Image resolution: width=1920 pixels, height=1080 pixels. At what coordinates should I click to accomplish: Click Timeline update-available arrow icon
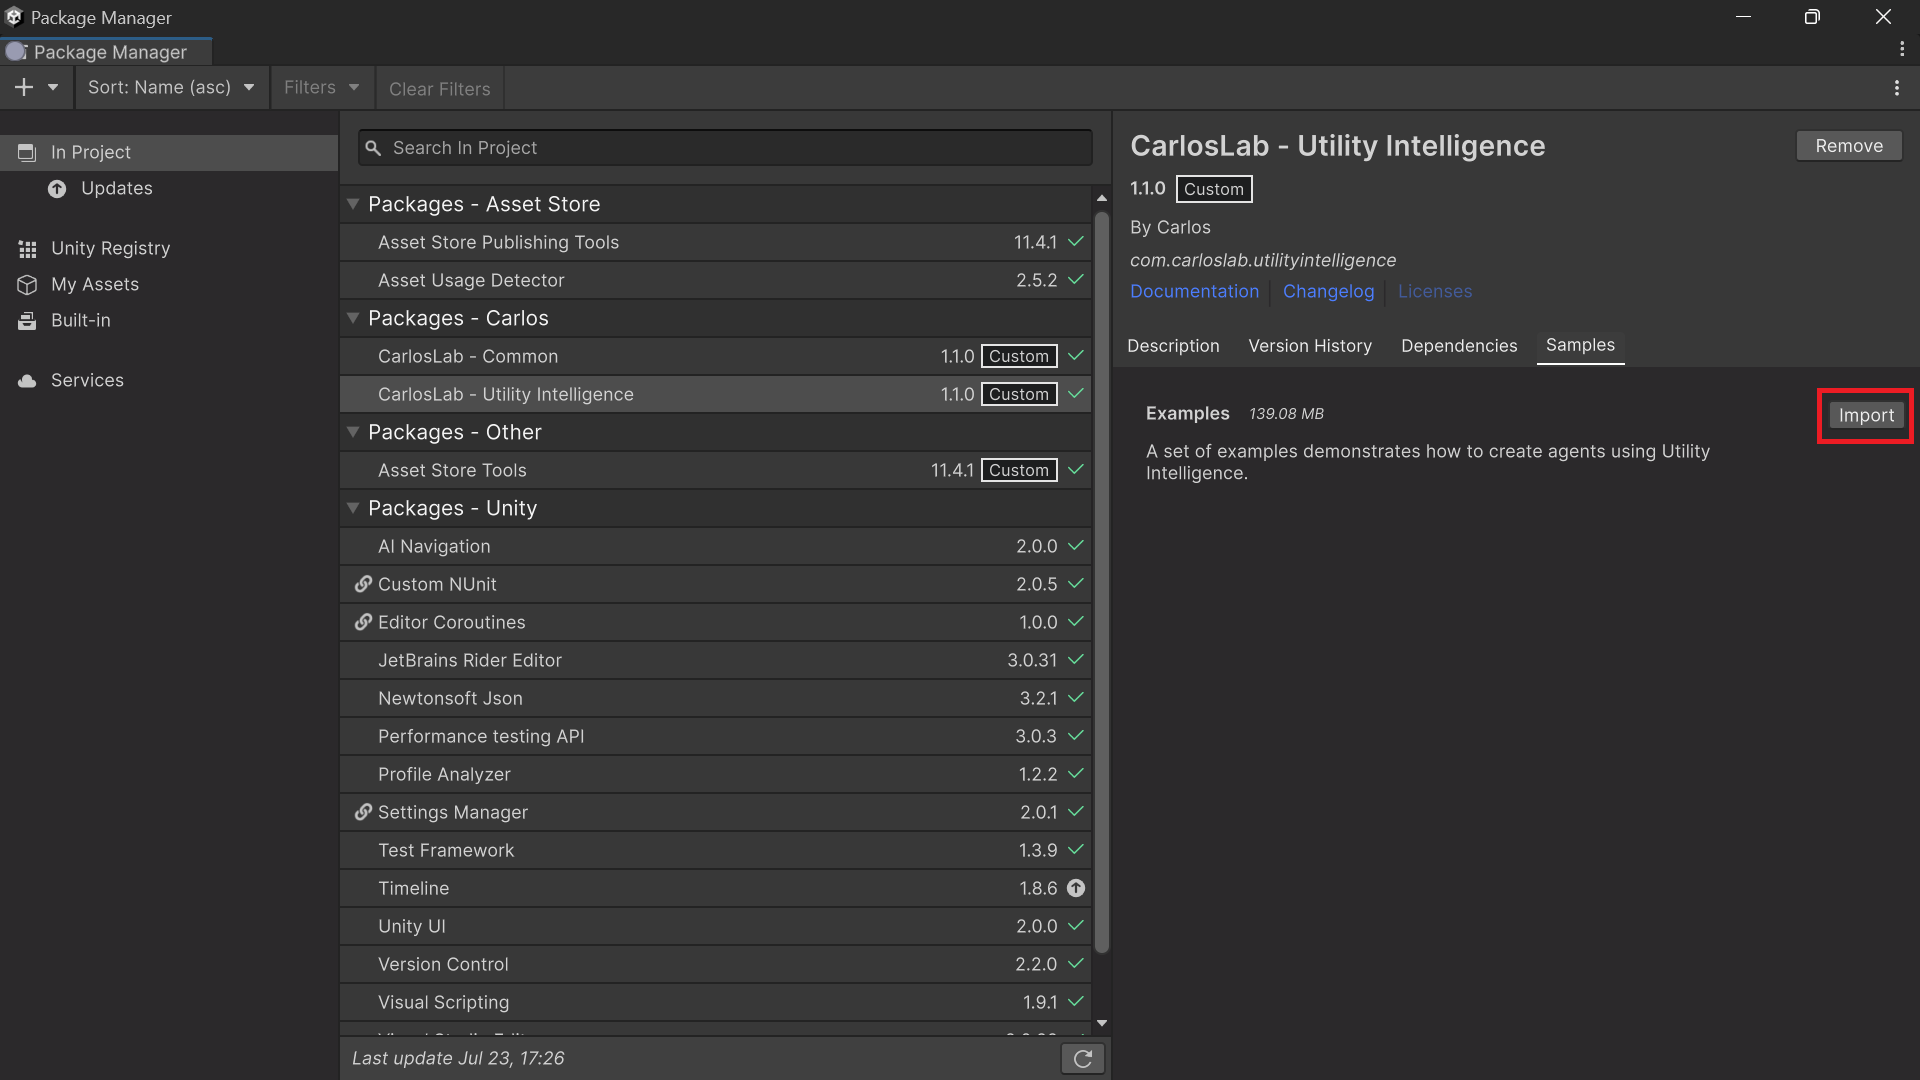click(1076, 888)
